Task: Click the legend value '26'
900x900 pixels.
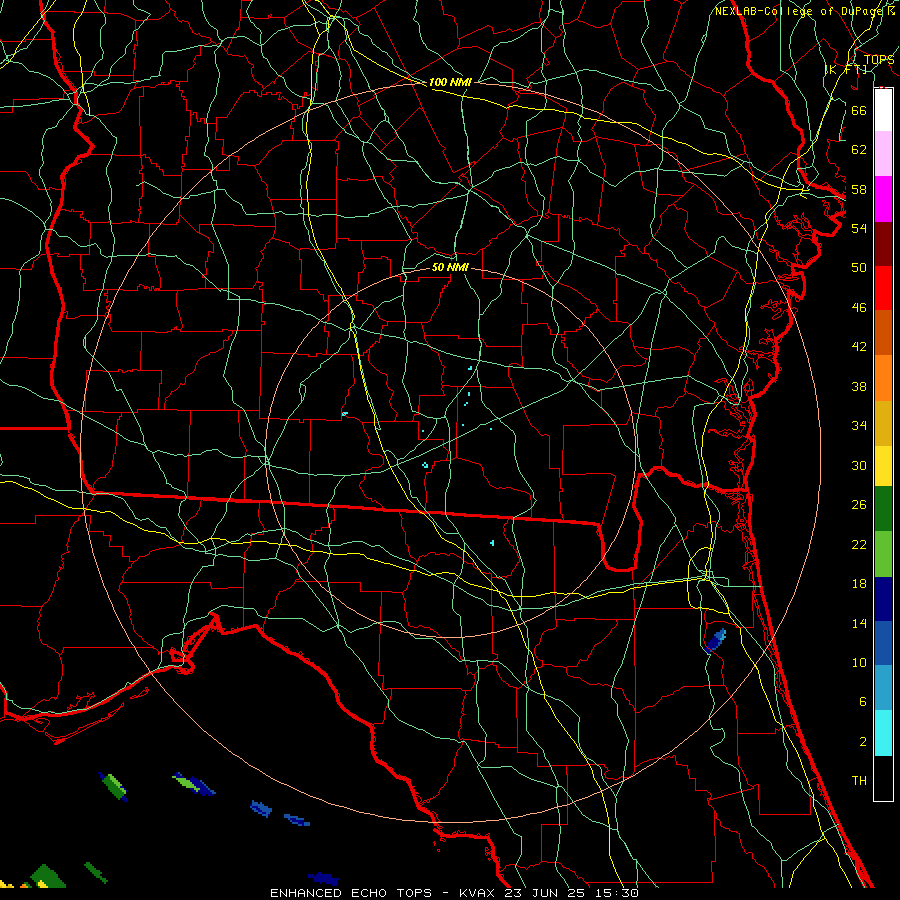Action: pos(859,505)
